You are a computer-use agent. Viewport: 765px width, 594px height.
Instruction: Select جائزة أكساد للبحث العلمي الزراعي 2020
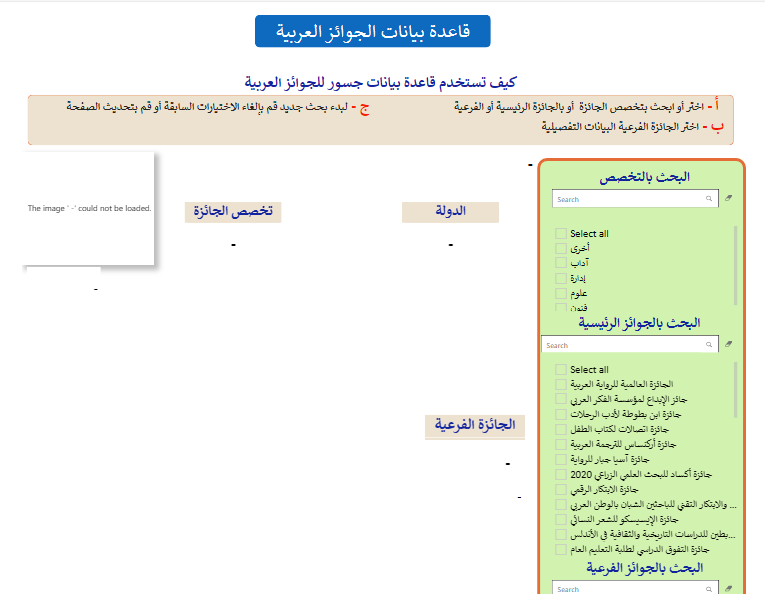561,474
